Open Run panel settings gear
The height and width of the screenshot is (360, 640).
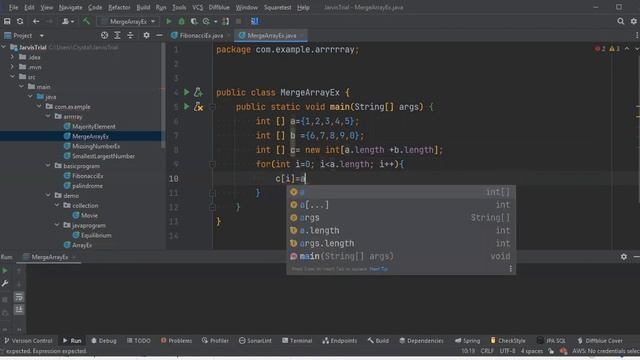(x=624, y=257)
